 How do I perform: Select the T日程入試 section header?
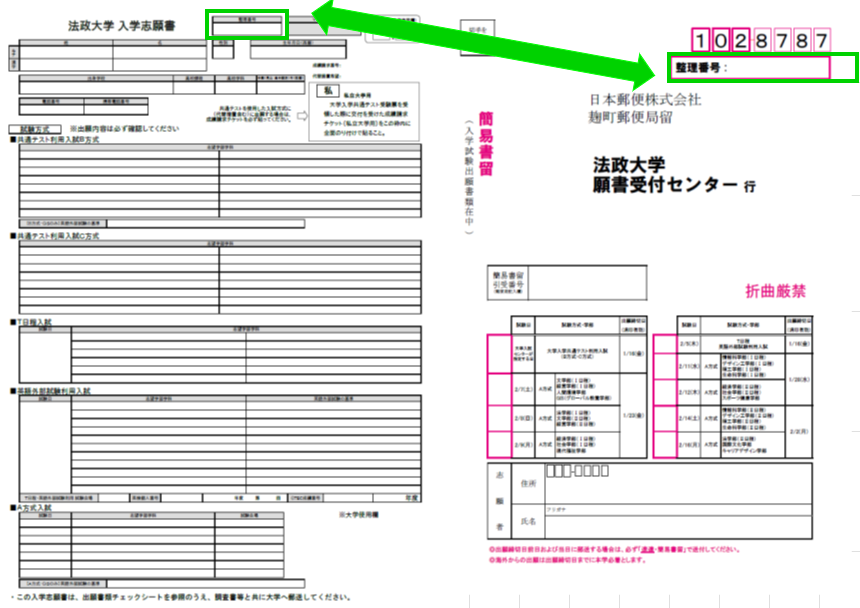tap(32, 323)
